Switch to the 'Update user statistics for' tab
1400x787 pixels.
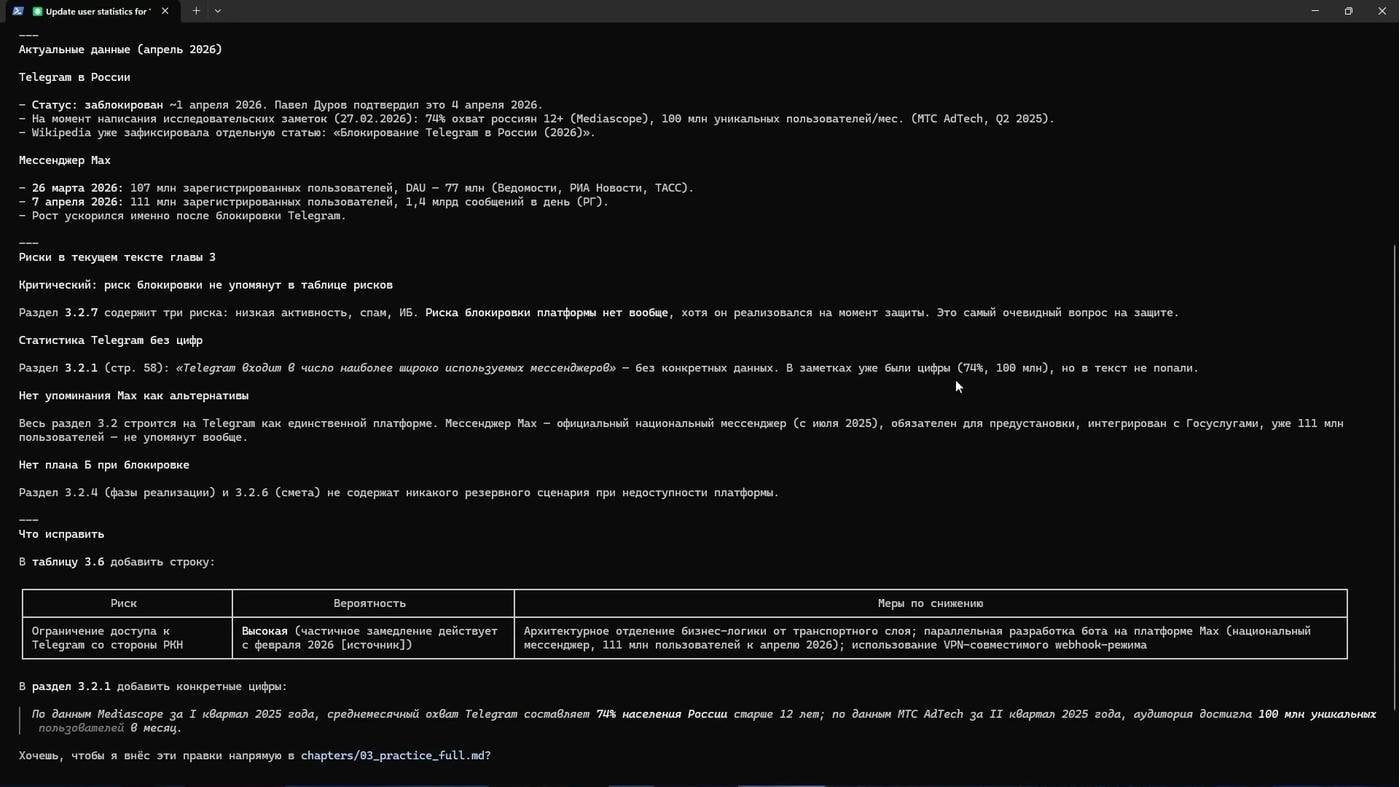(98, 11)
